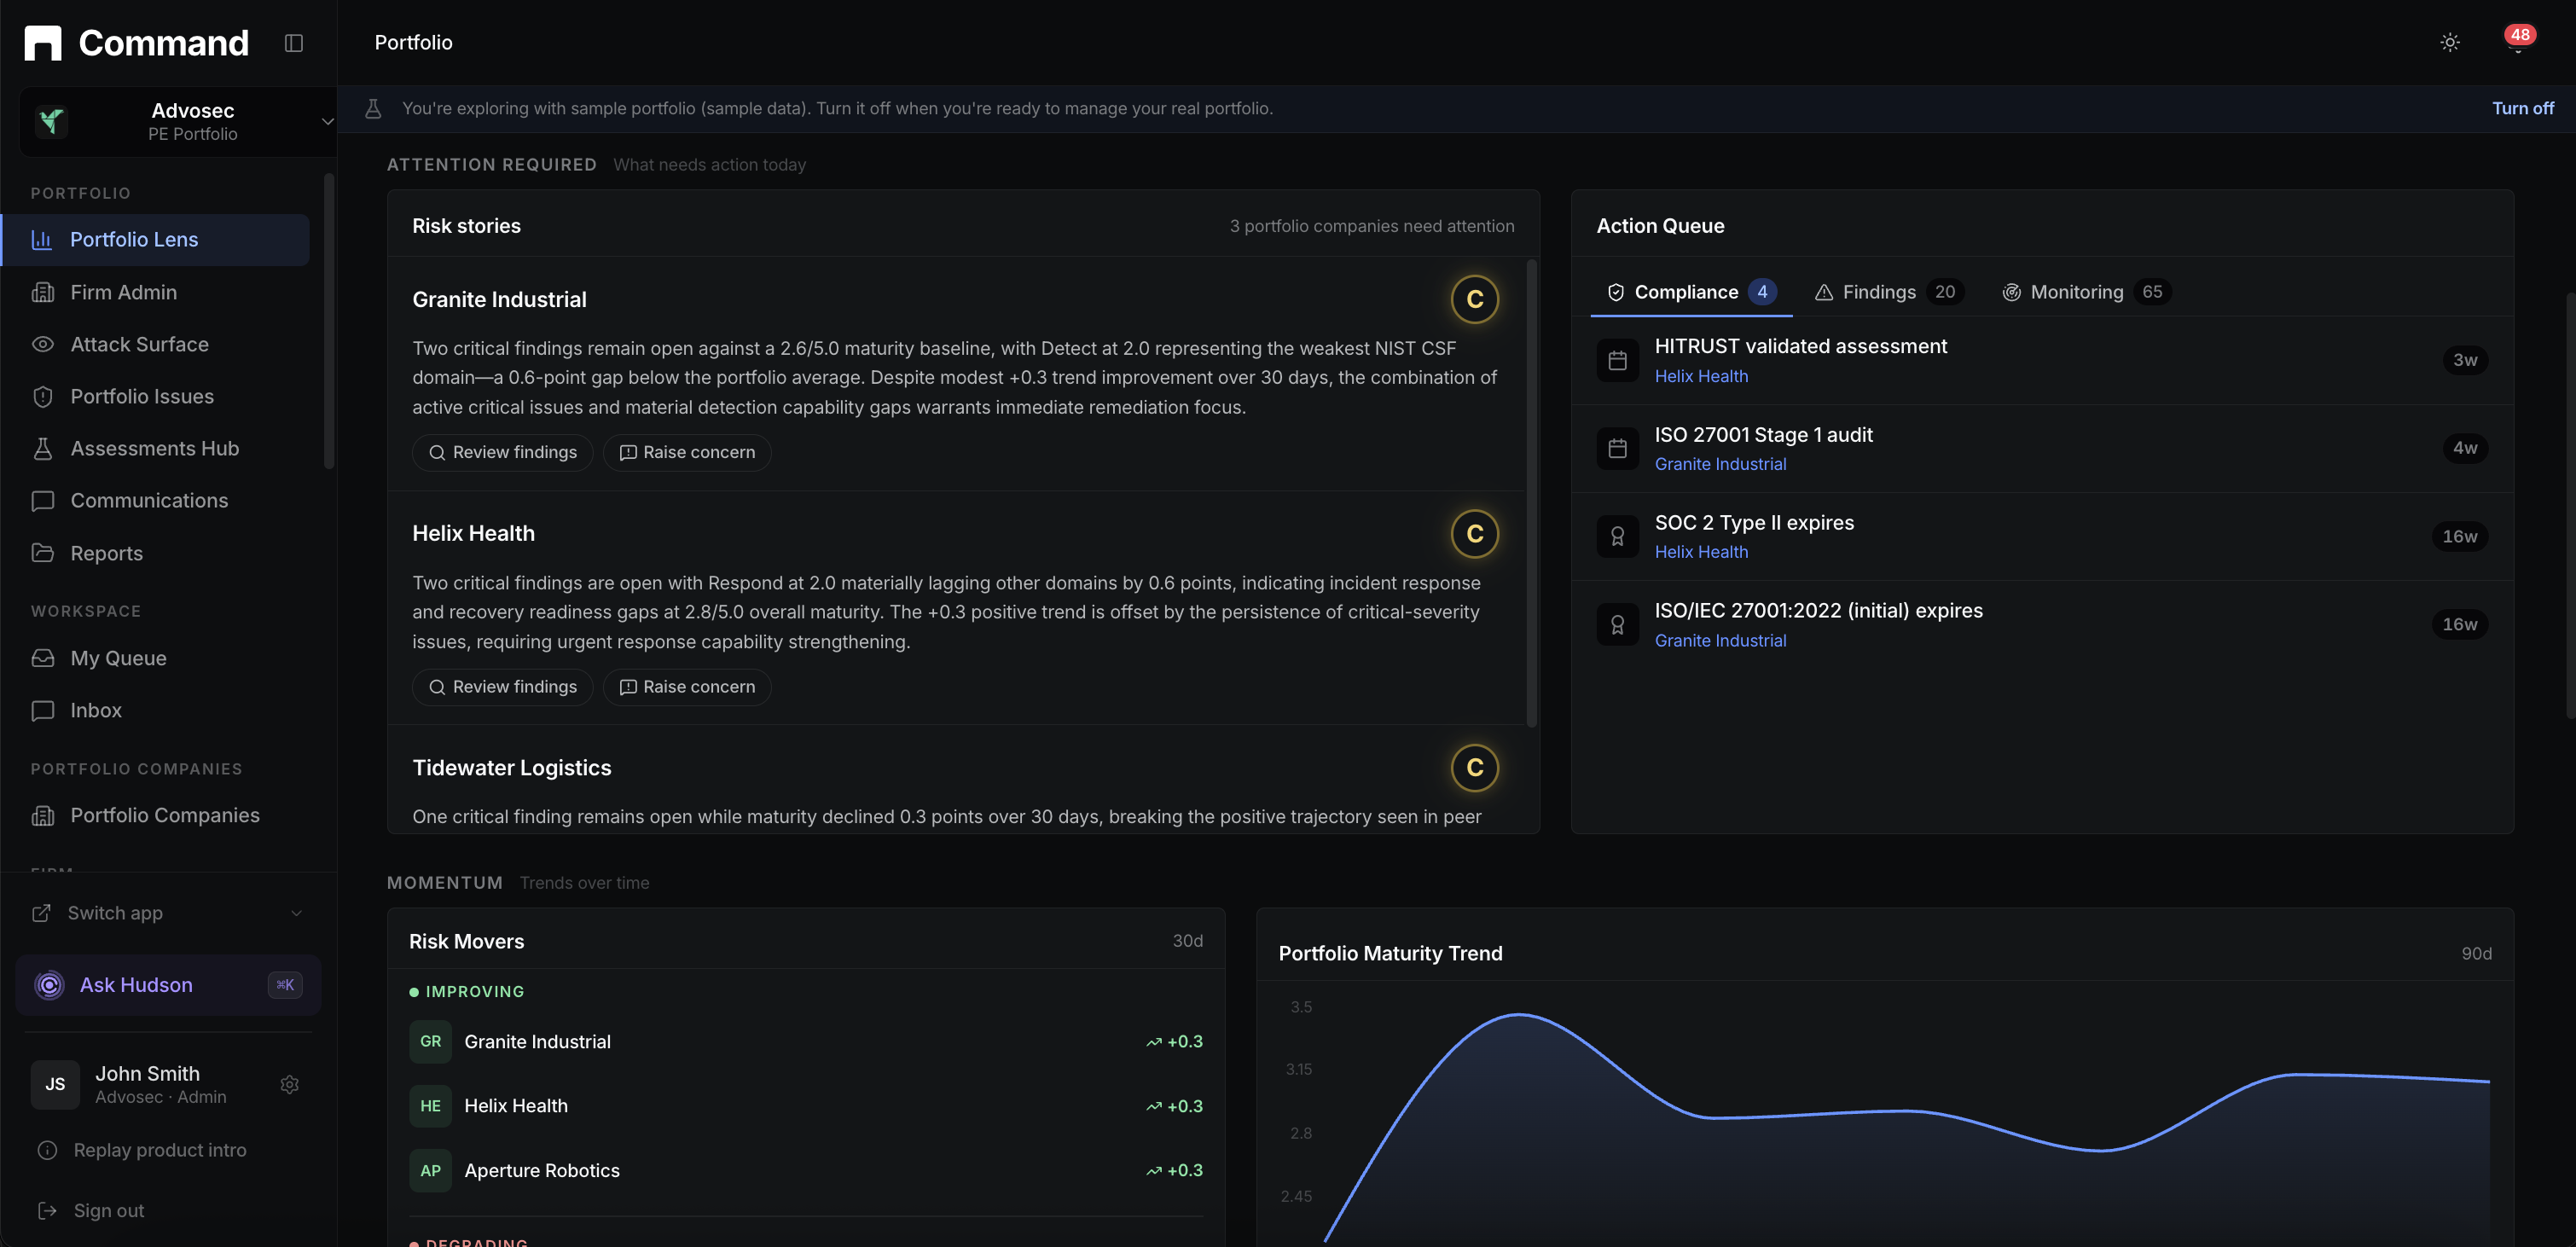Click Review findings for Helix Health

[502, 687]
